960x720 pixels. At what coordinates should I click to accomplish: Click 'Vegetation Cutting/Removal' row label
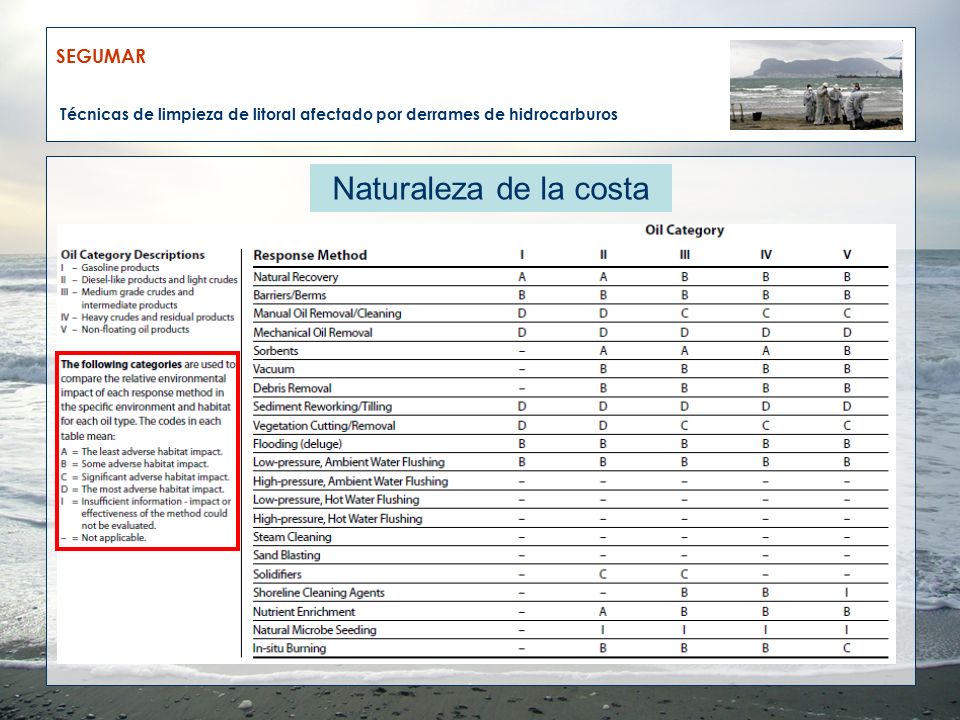[x=324, y=426]
